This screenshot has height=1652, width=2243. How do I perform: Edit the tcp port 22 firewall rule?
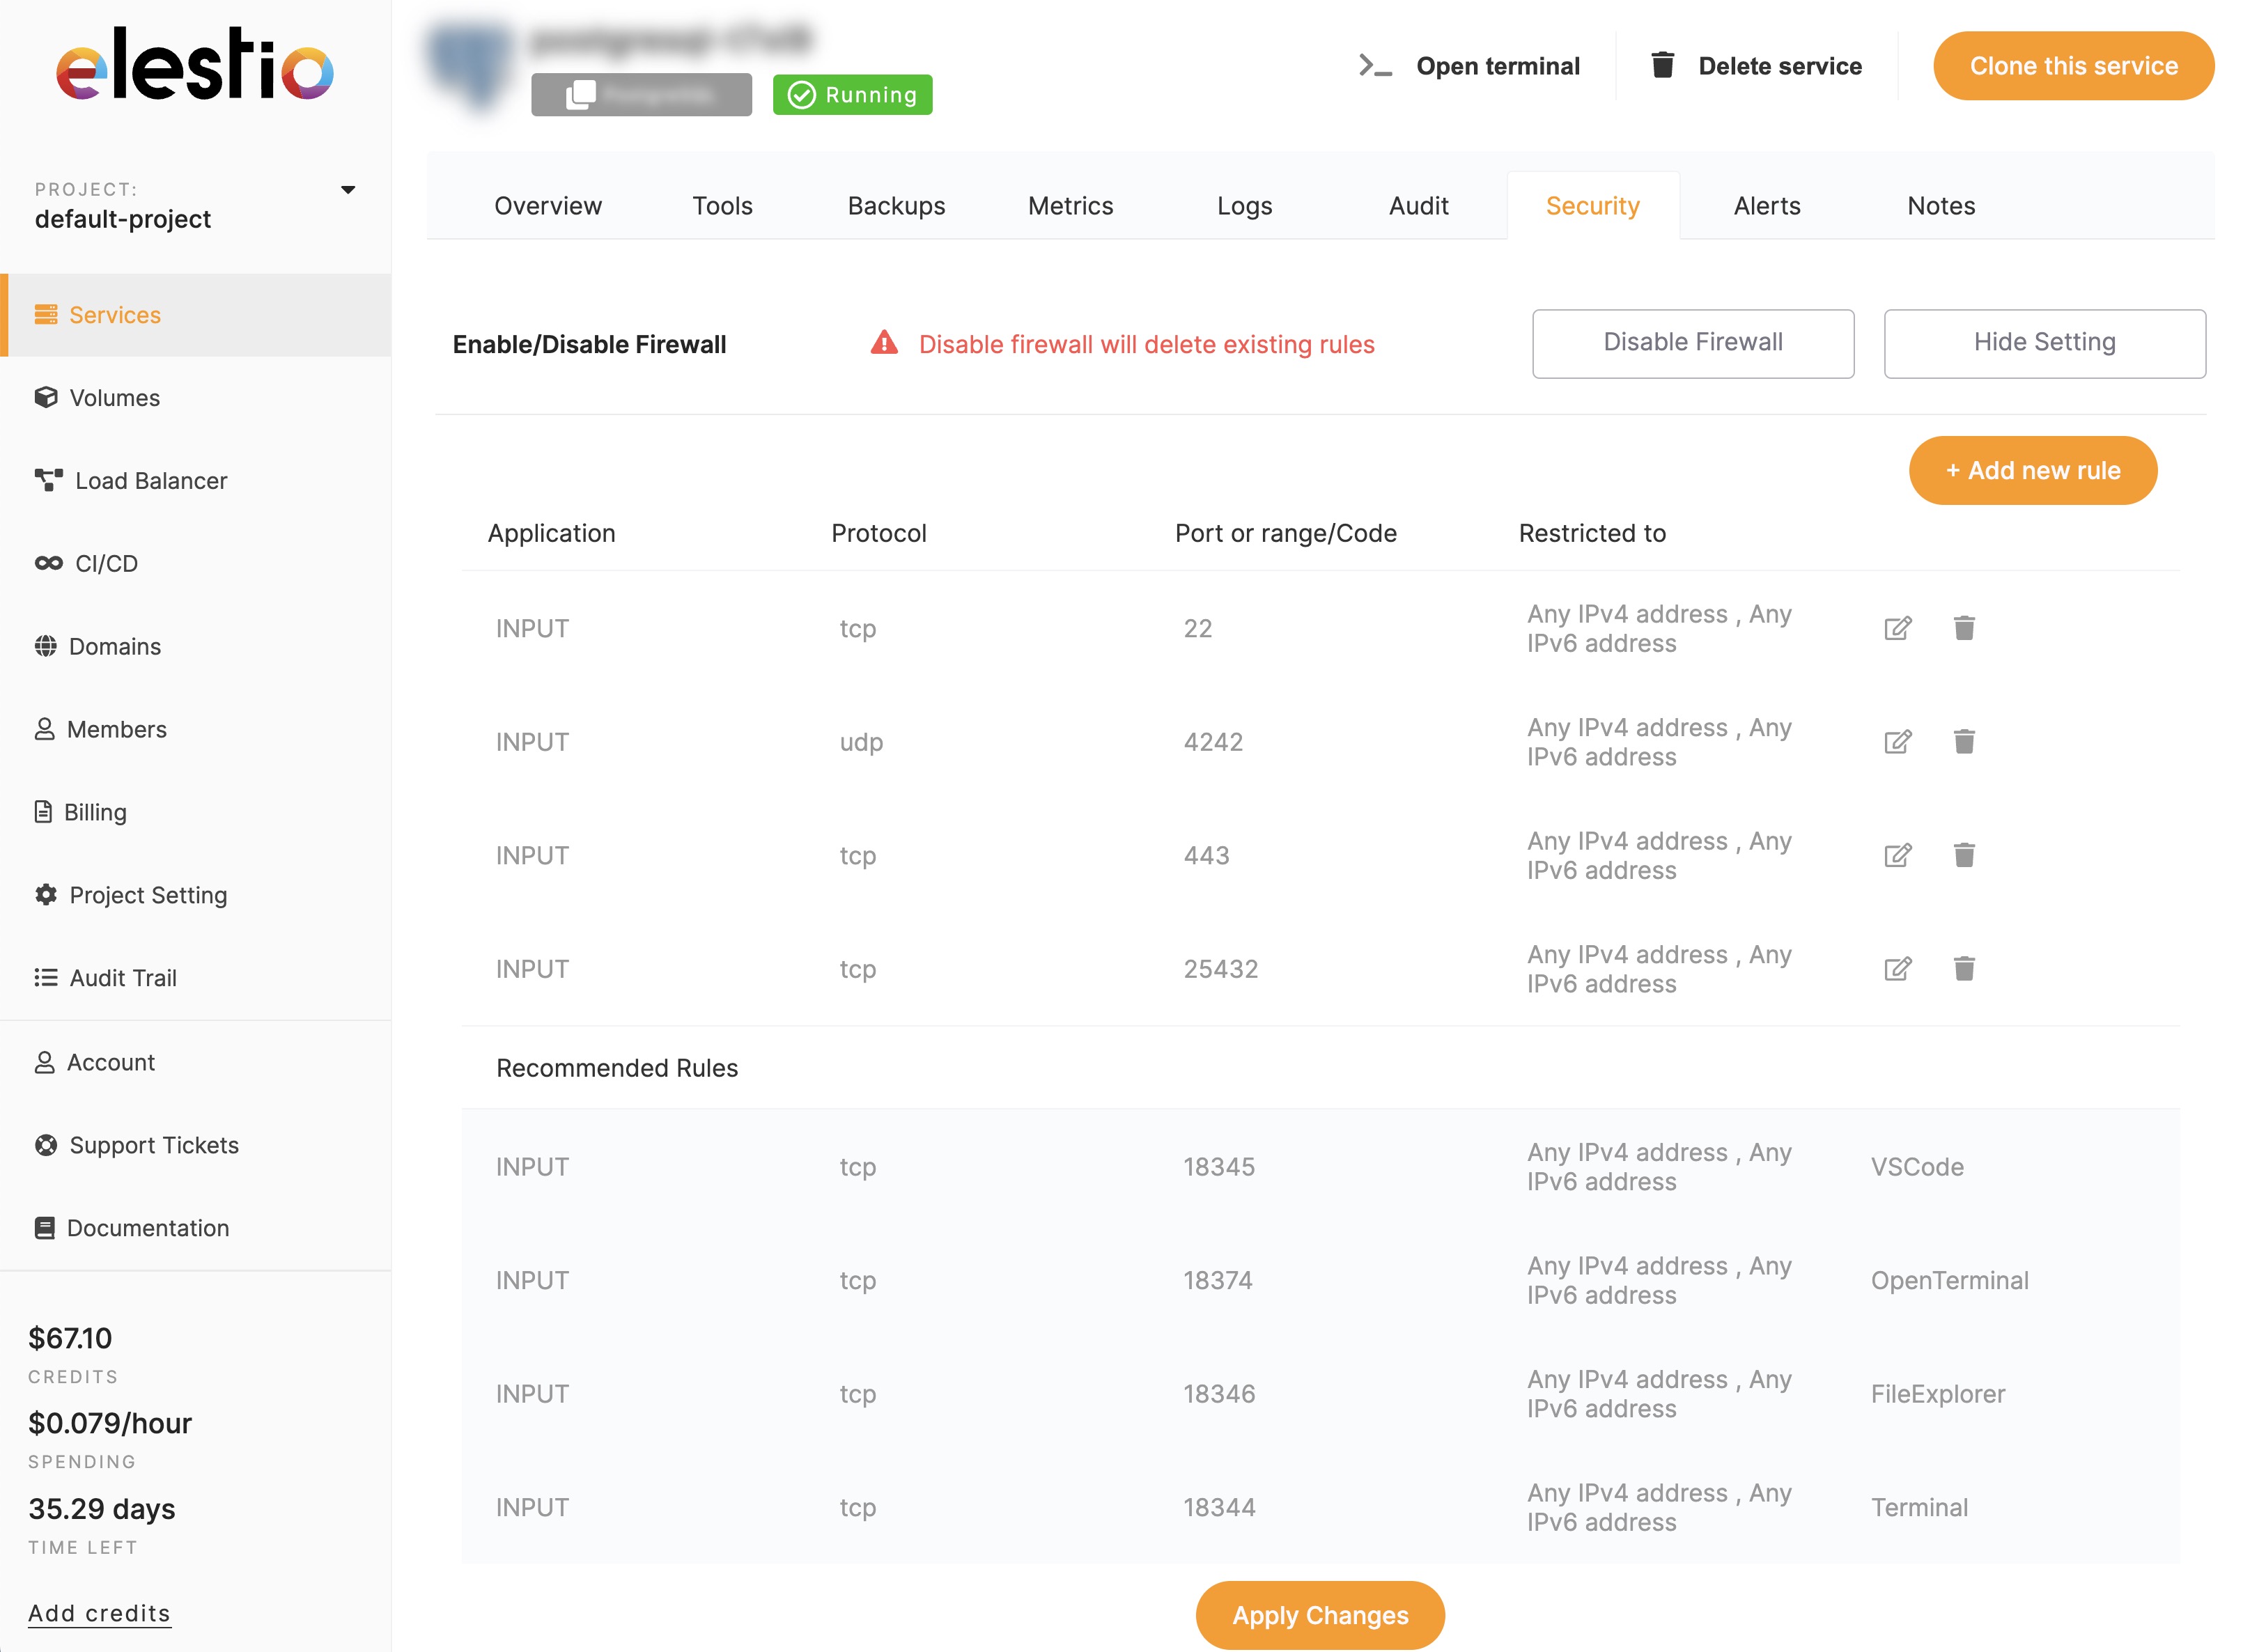pyautogui.click(x=1897, y=628)
